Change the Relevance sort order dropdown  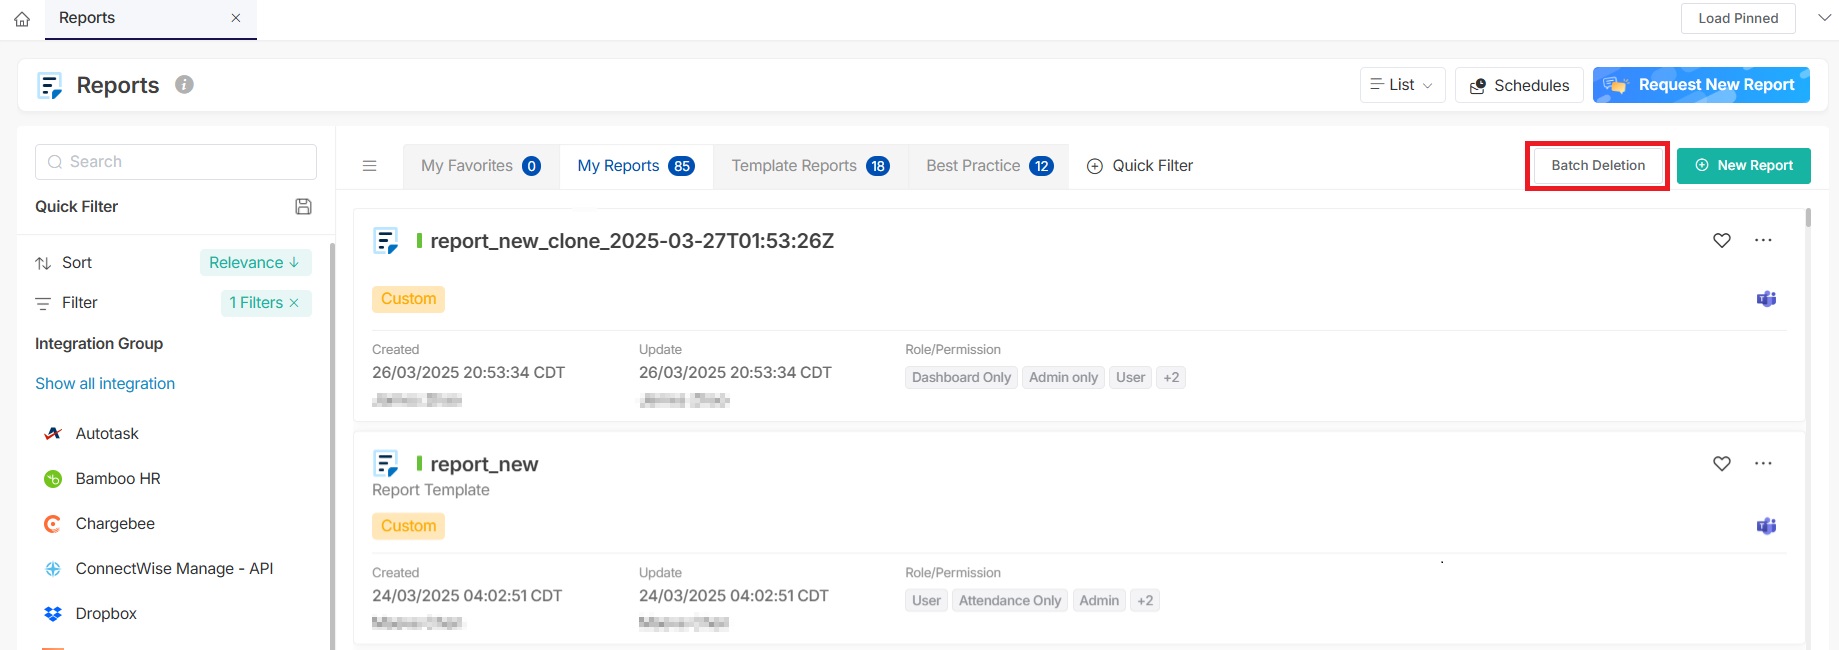255,263
